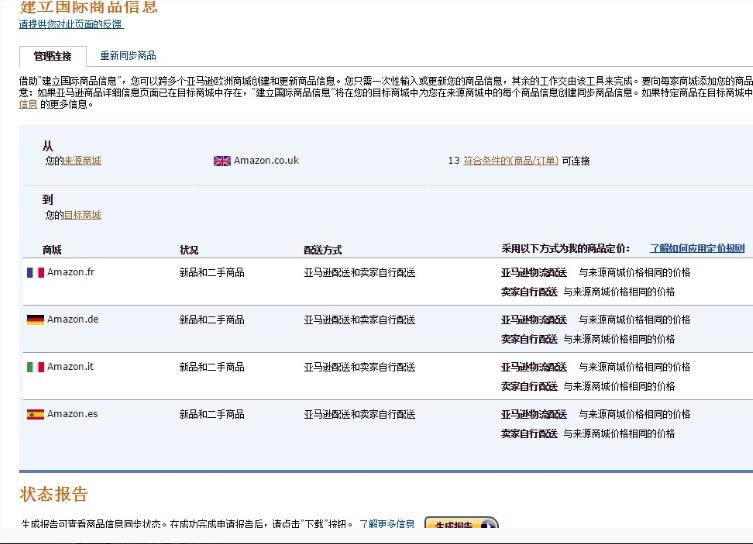Viewport: 753px width, 544px height.
Task: Click 亚马逊物流配送 pricing label in Amazon.it row
Action: click(x=534, y=367)
